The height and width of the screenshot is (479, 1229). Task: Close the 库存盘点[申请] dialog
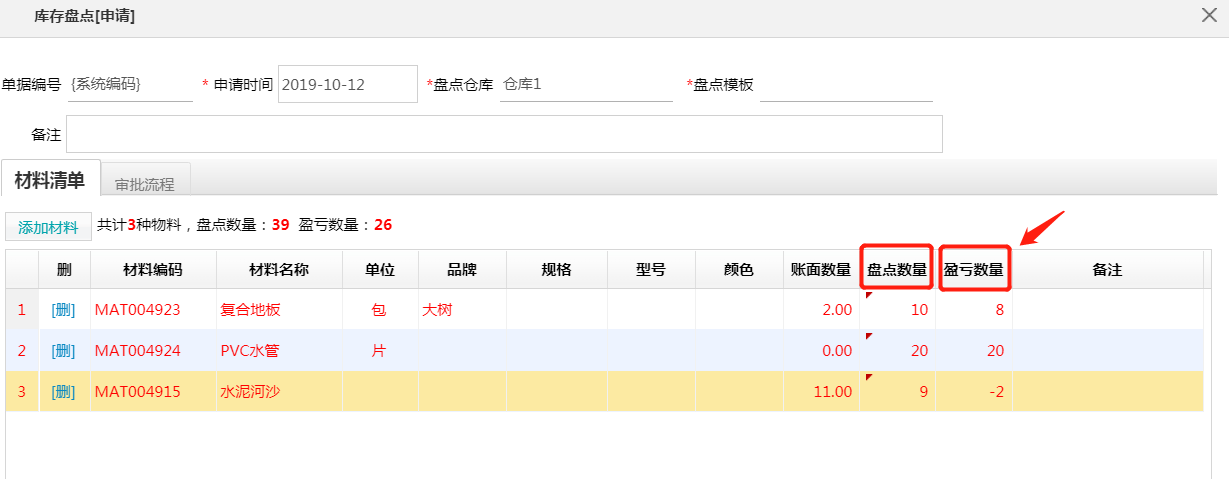pyautogui.click(x=1208, y=14)
